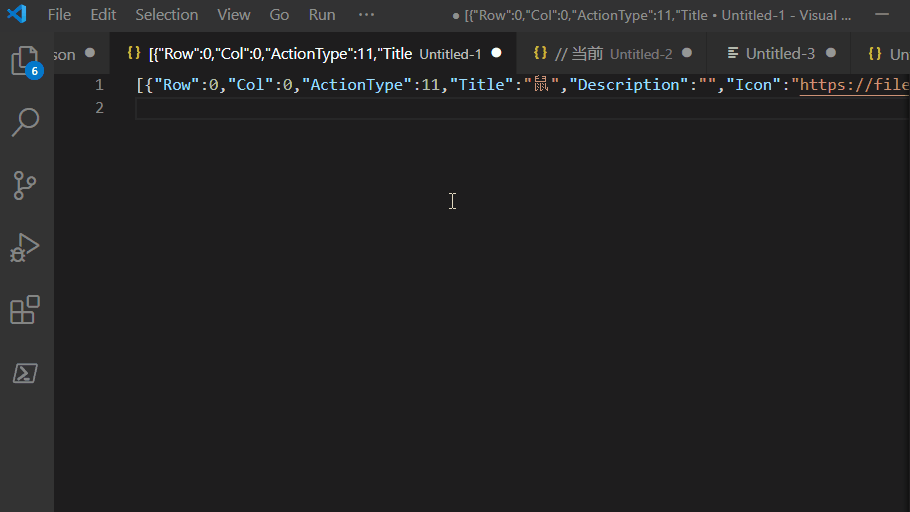910x512 pixels.
Task: Open the View menu
Action: [x=234, y=15]
